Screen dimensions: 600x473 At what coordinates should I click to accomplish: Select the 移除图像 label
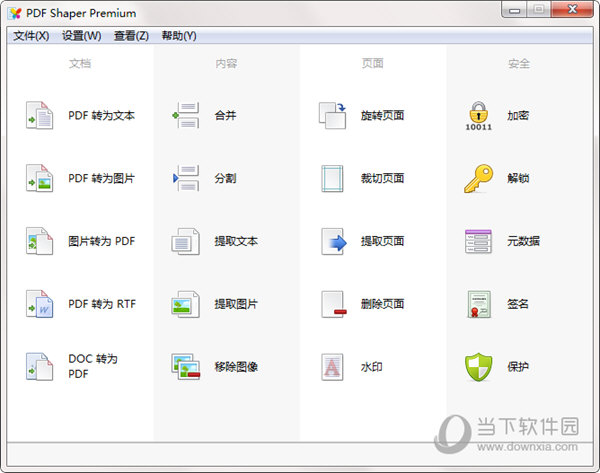[236, 367]
